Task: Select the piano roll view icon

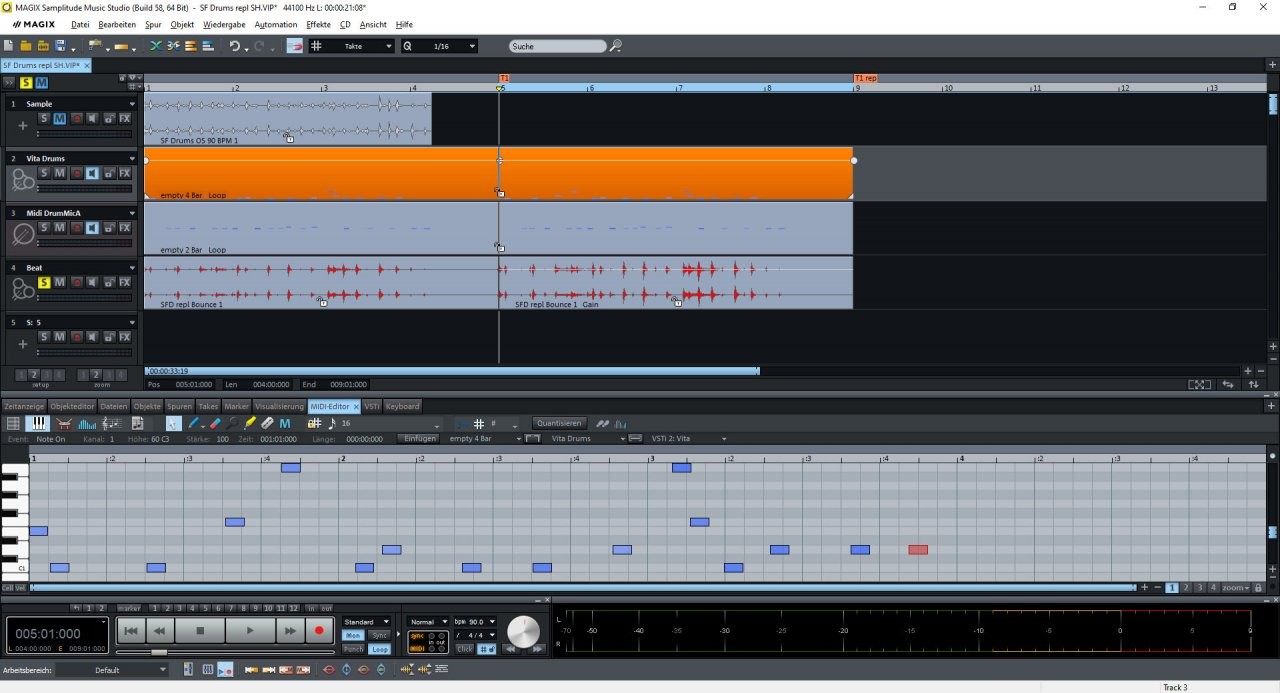Action: pos(38,424)
